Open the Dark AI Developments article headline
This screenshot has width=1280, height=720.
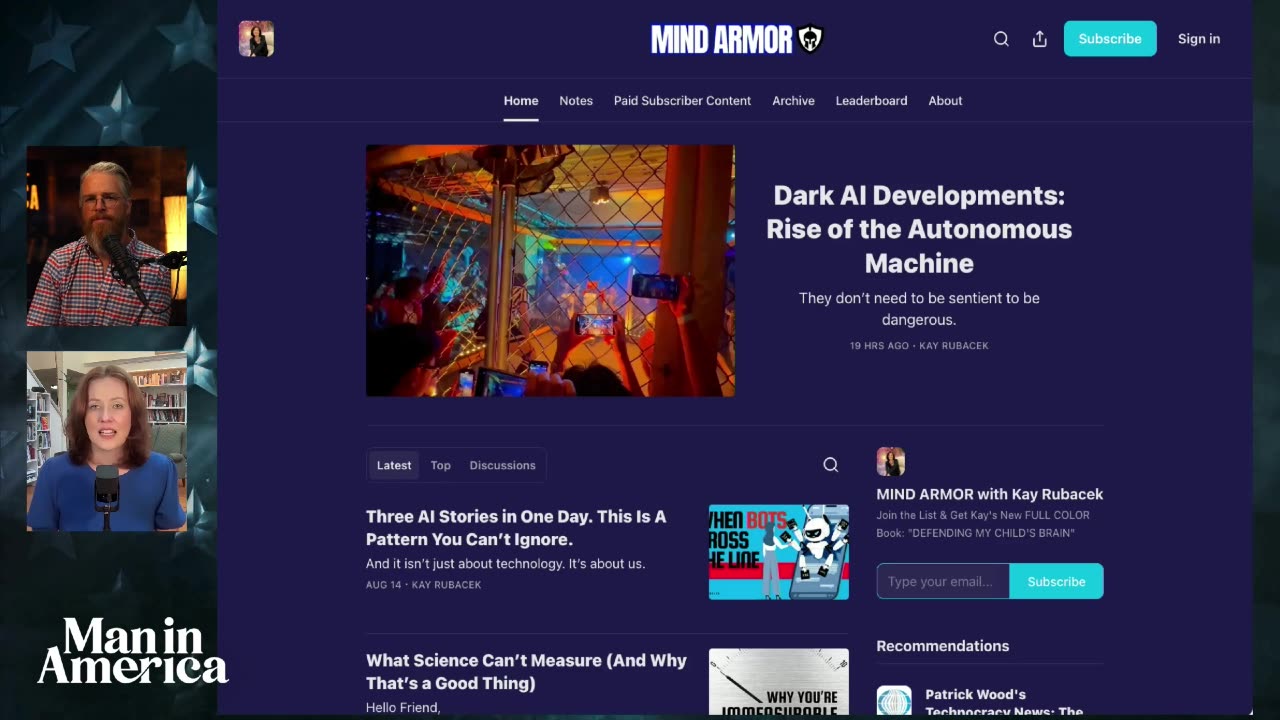pos(919,229)
